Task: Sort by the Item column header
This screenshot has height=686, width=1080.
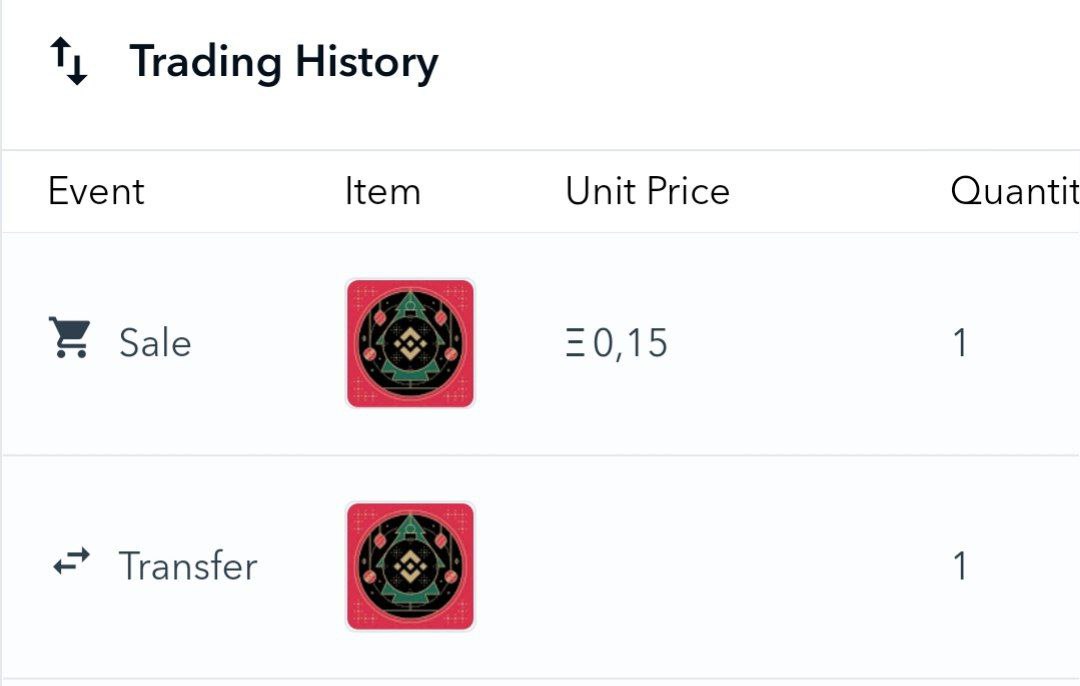Action: coord(382,191)
